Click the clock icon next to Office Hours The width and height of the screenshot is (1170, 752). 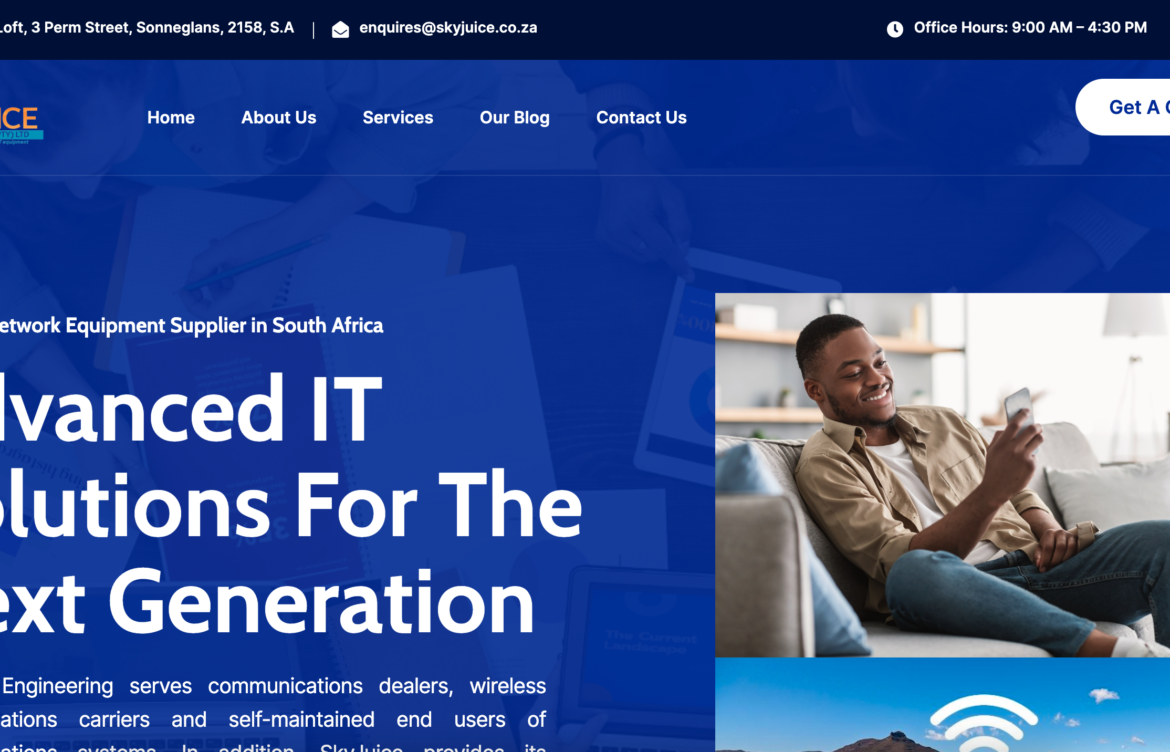[x=895, y=29]
